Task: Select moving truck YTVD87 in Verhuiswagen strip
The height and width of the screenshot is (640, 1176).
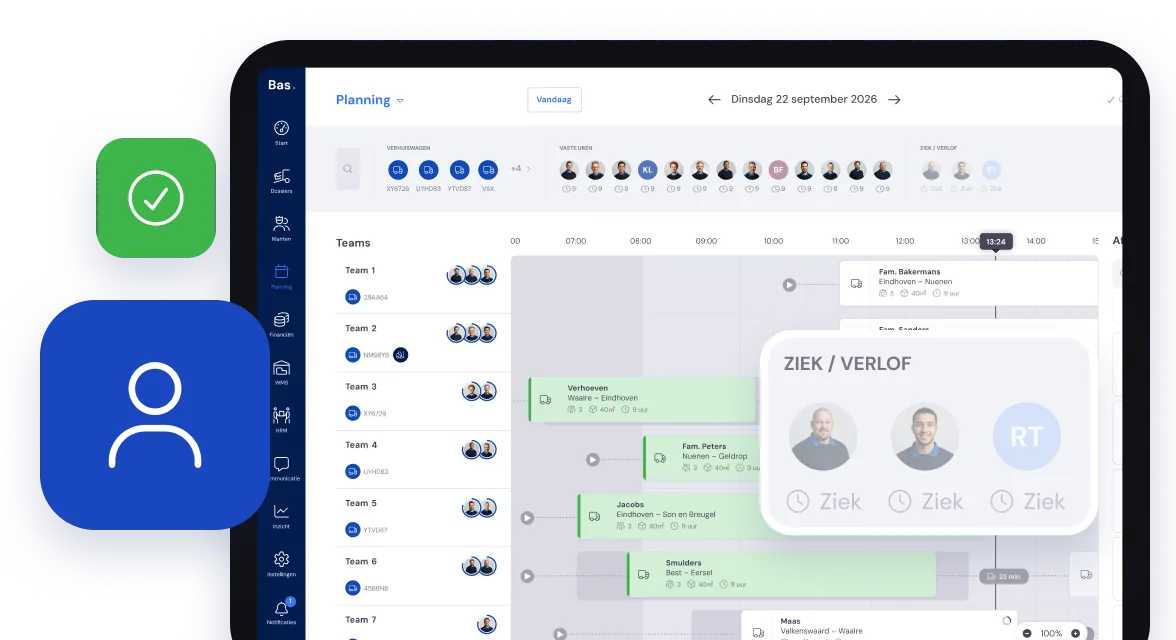Action: click(x=459, y=170)
